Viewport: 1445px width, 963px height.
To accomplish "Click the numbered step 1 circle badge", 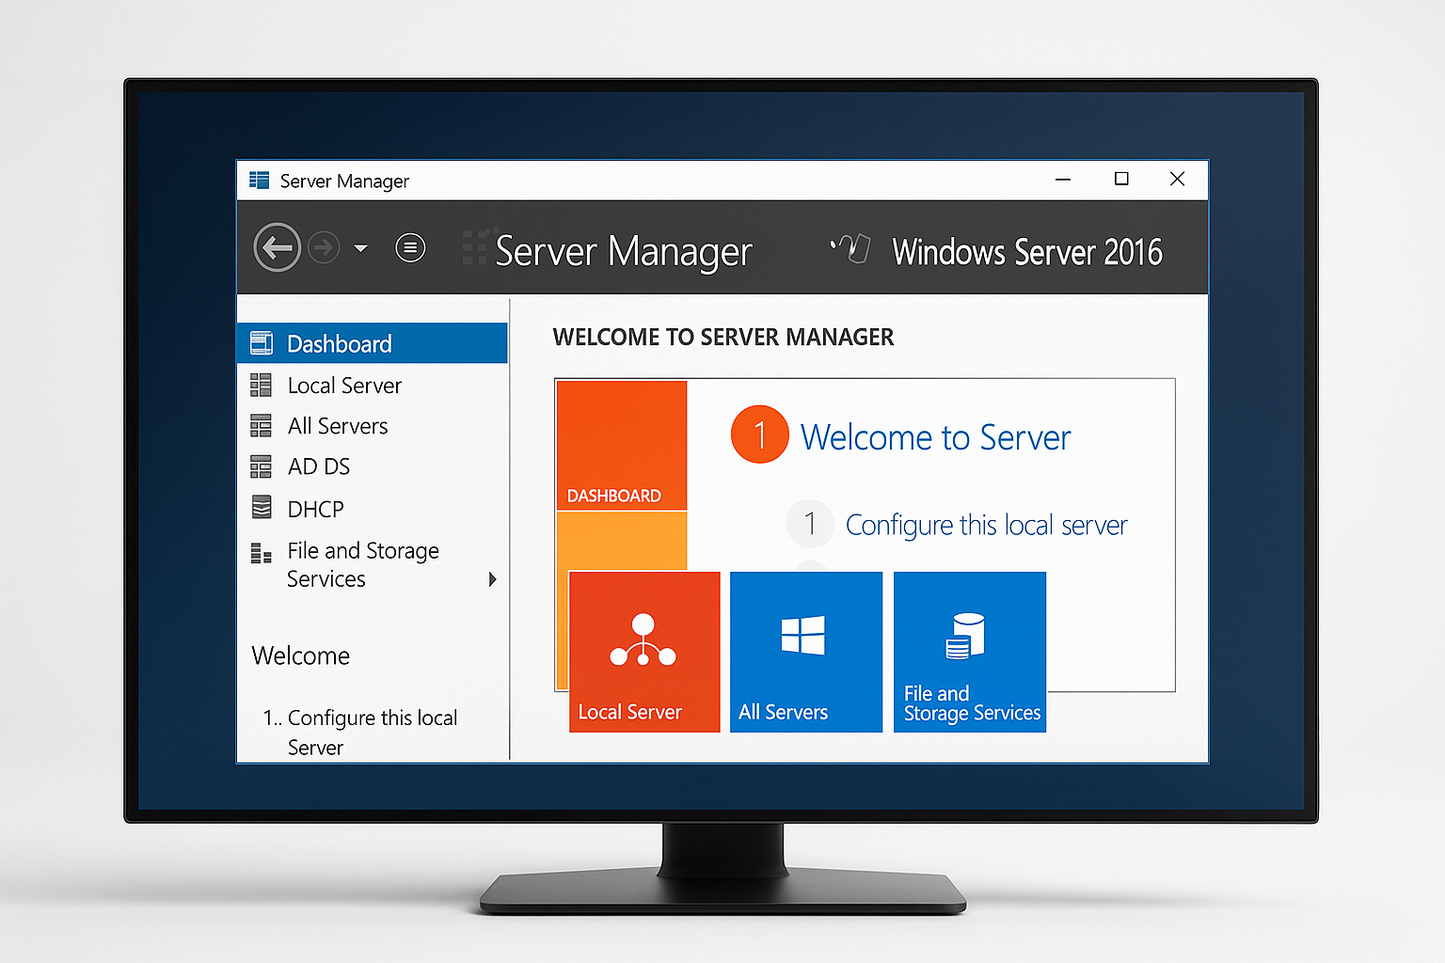I will pyautogui.click(x=759, y=434).
